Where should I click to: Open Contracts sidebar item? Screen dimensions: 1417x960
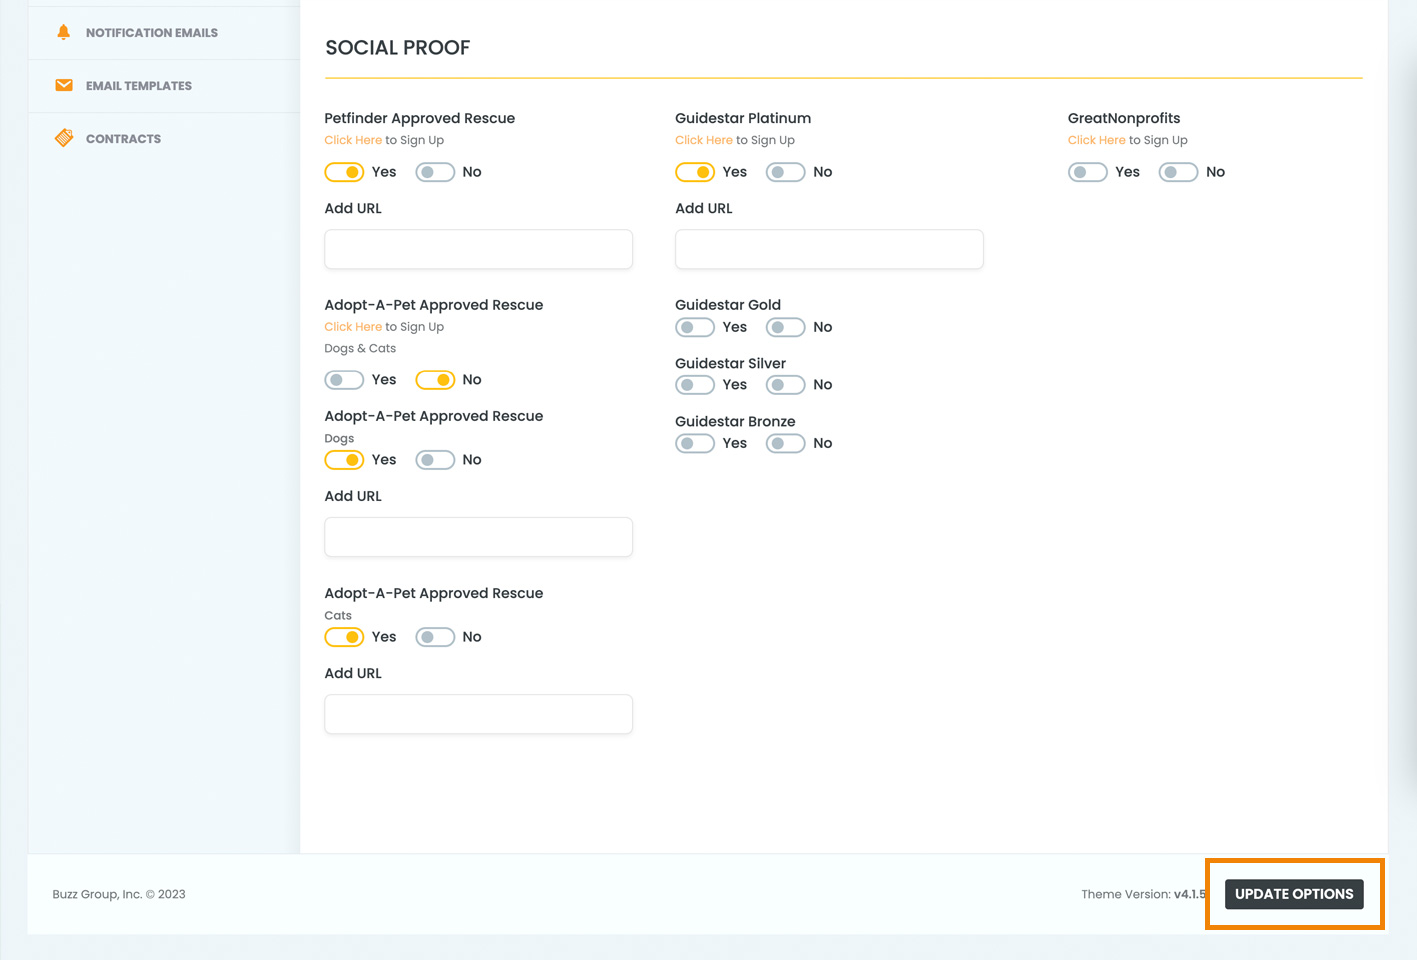(x=164, y=139)
